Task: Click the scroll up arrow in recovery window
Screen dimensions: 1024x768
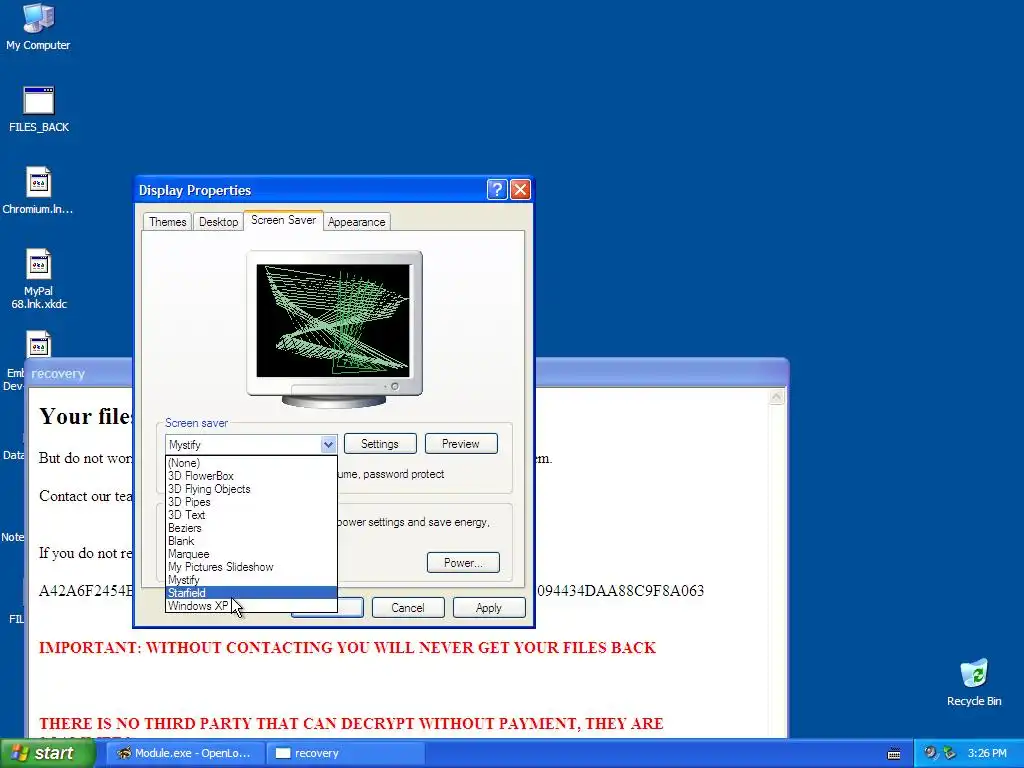Action: click(x=776, y=397)
